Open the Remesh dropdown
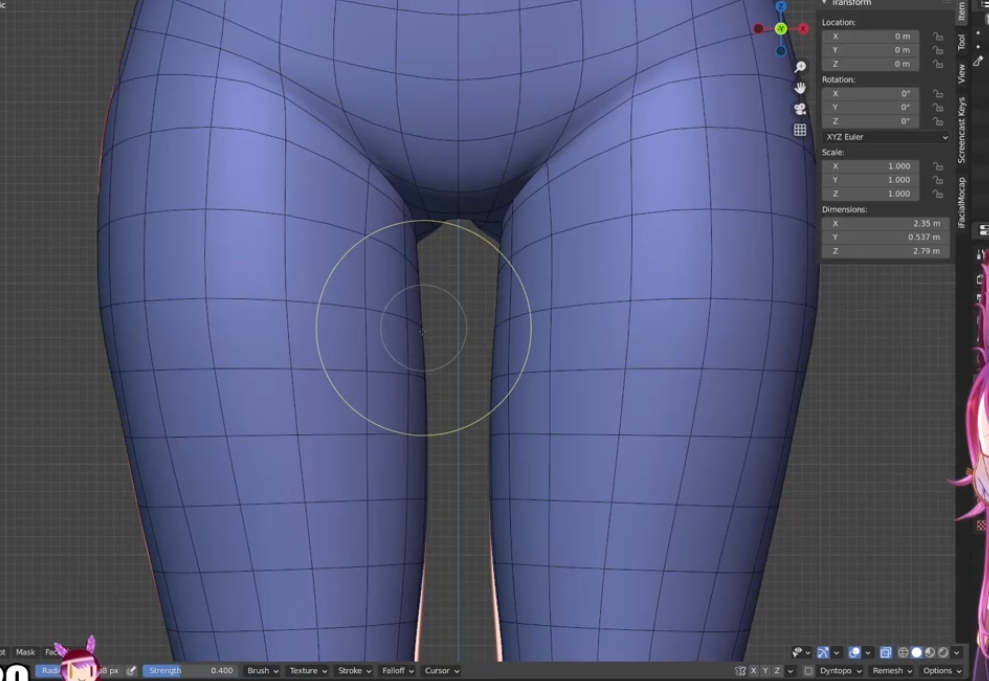Viewport: 989px width, 681px height. coord(892,671)
